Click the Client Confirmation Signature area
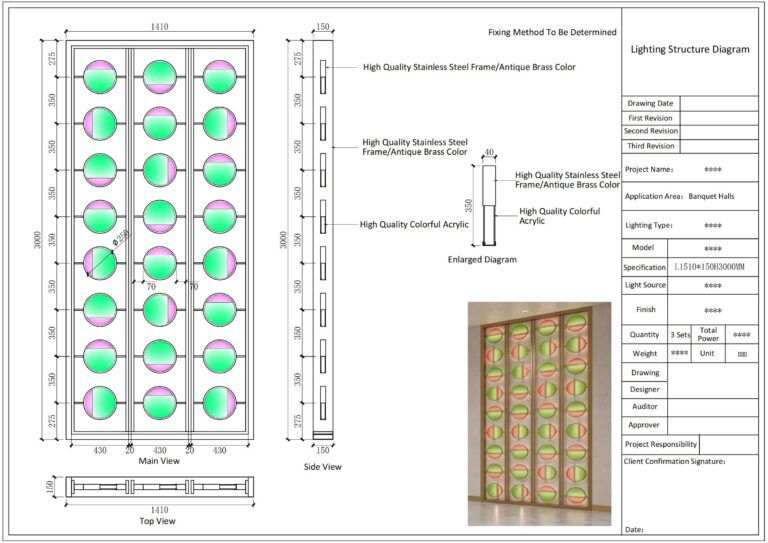768x543 pixels. click(x=689, y=461)
